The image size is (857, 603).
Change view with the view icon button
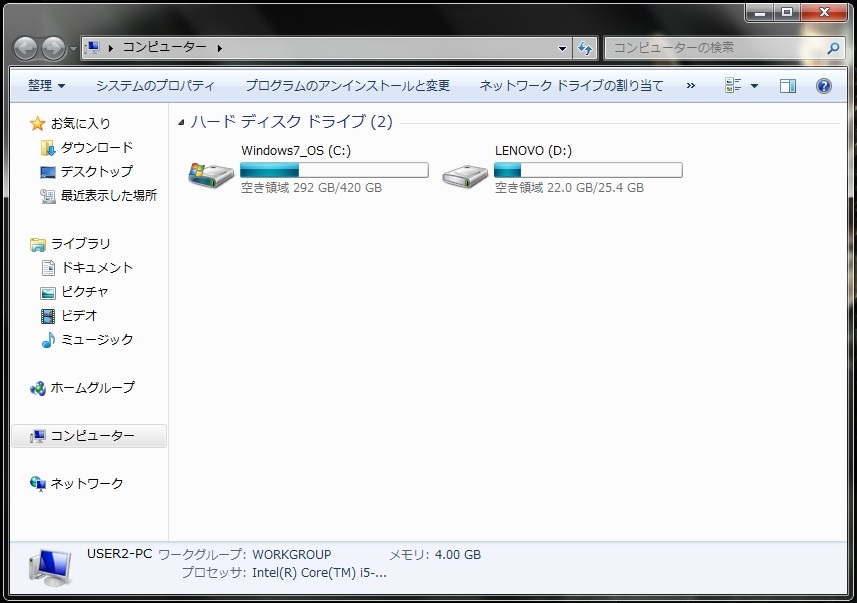(x=733, y=85)
